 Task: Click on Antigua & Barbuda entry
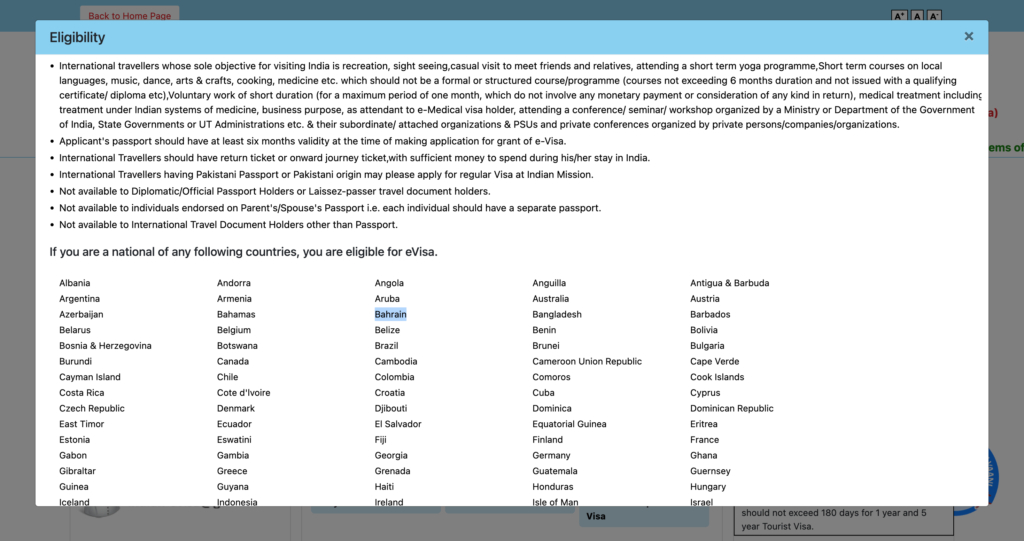point(729,283)
